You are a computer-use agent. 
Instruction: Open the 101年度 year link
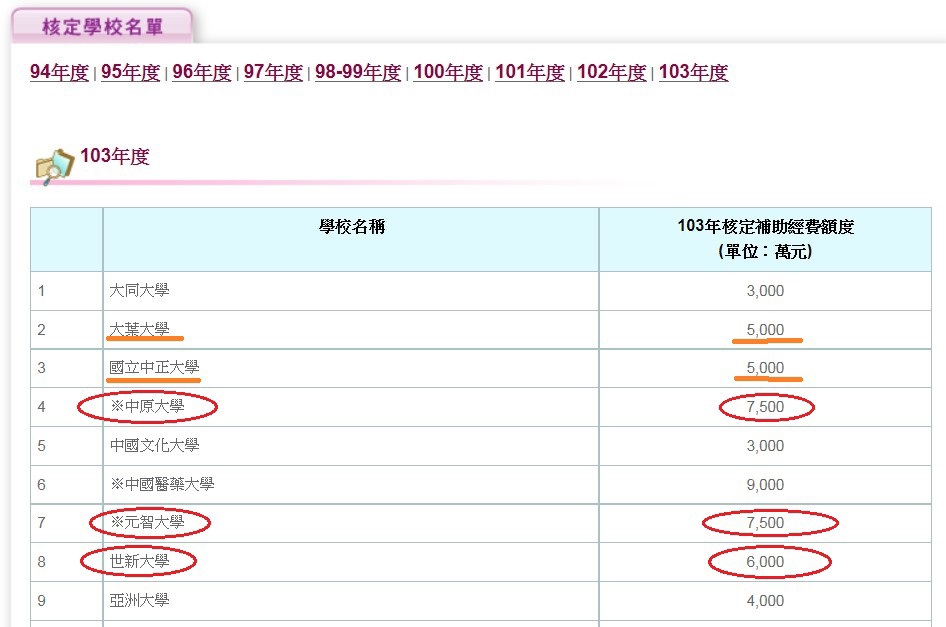(530, 72)
